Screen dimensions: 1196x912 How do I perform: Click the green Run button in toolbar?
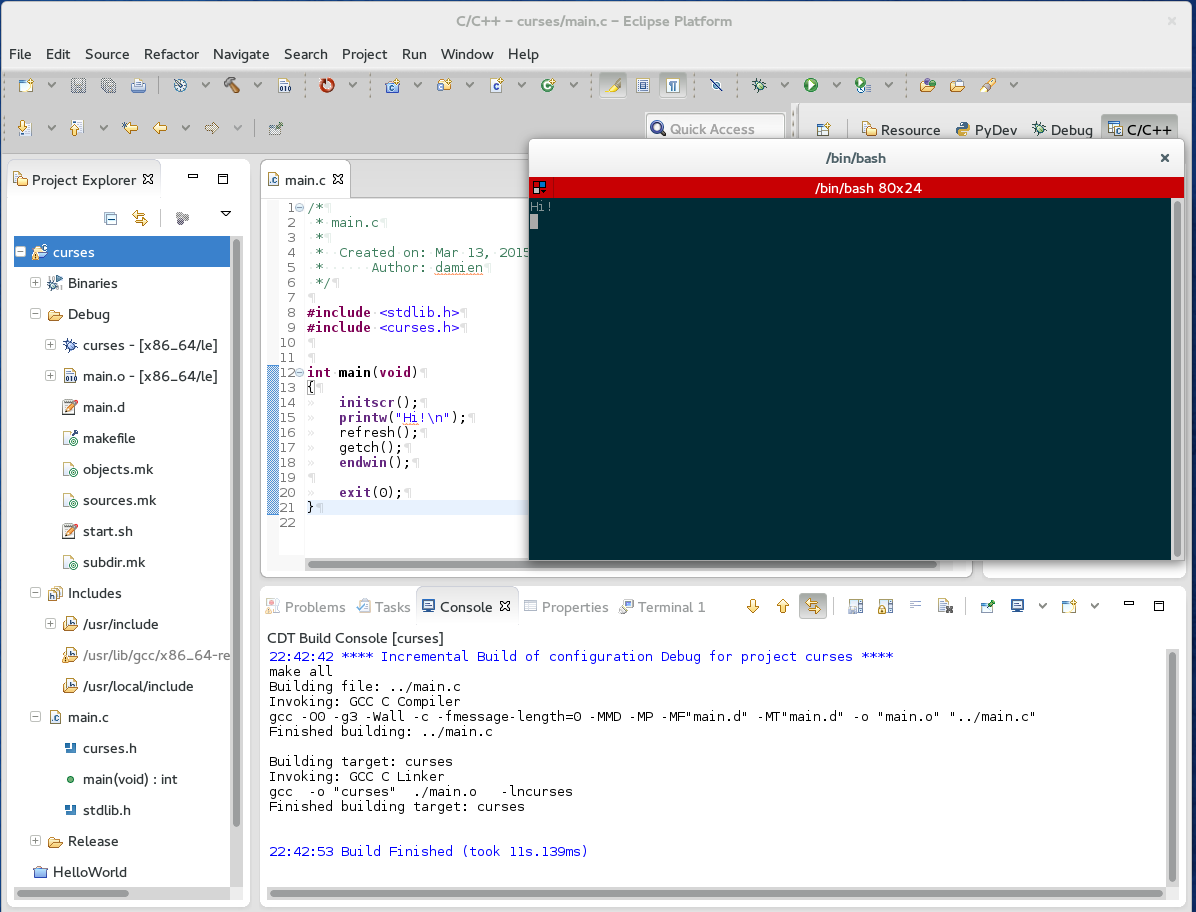[811, 85]
